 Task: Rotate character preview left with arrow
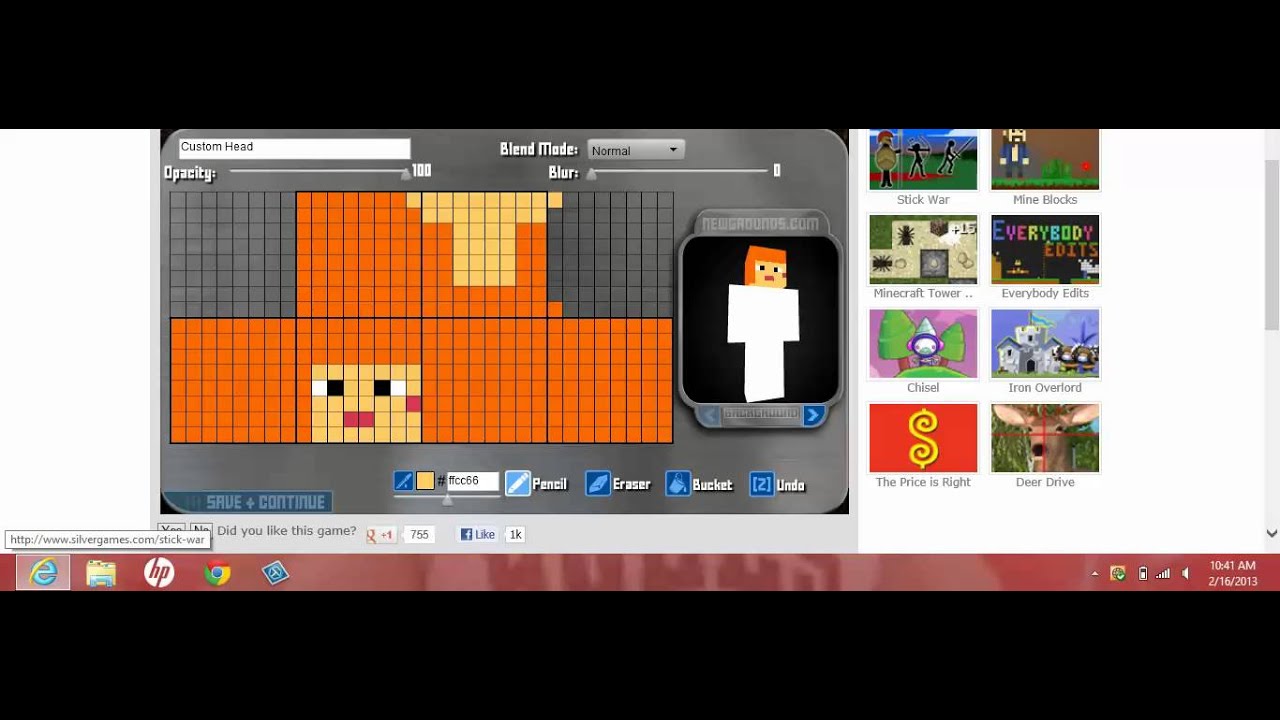click(x=708, y=415)
